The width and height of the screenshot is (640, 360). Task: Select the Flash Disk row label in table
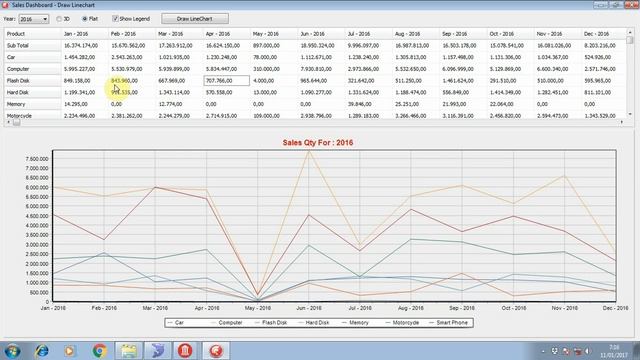tap(33, 81)
